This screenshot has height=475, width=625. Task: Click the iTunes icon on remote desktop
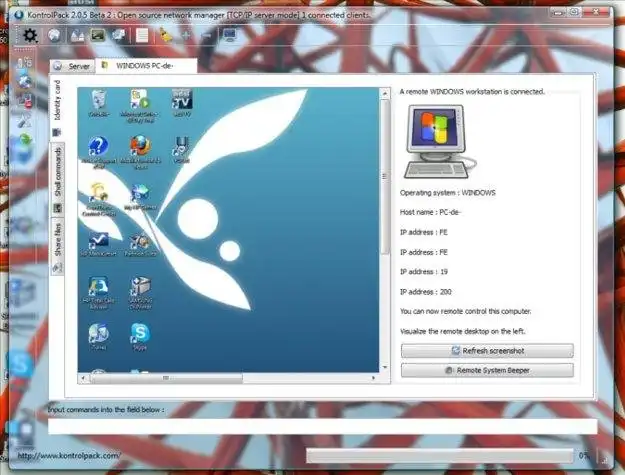coord(98,334)
